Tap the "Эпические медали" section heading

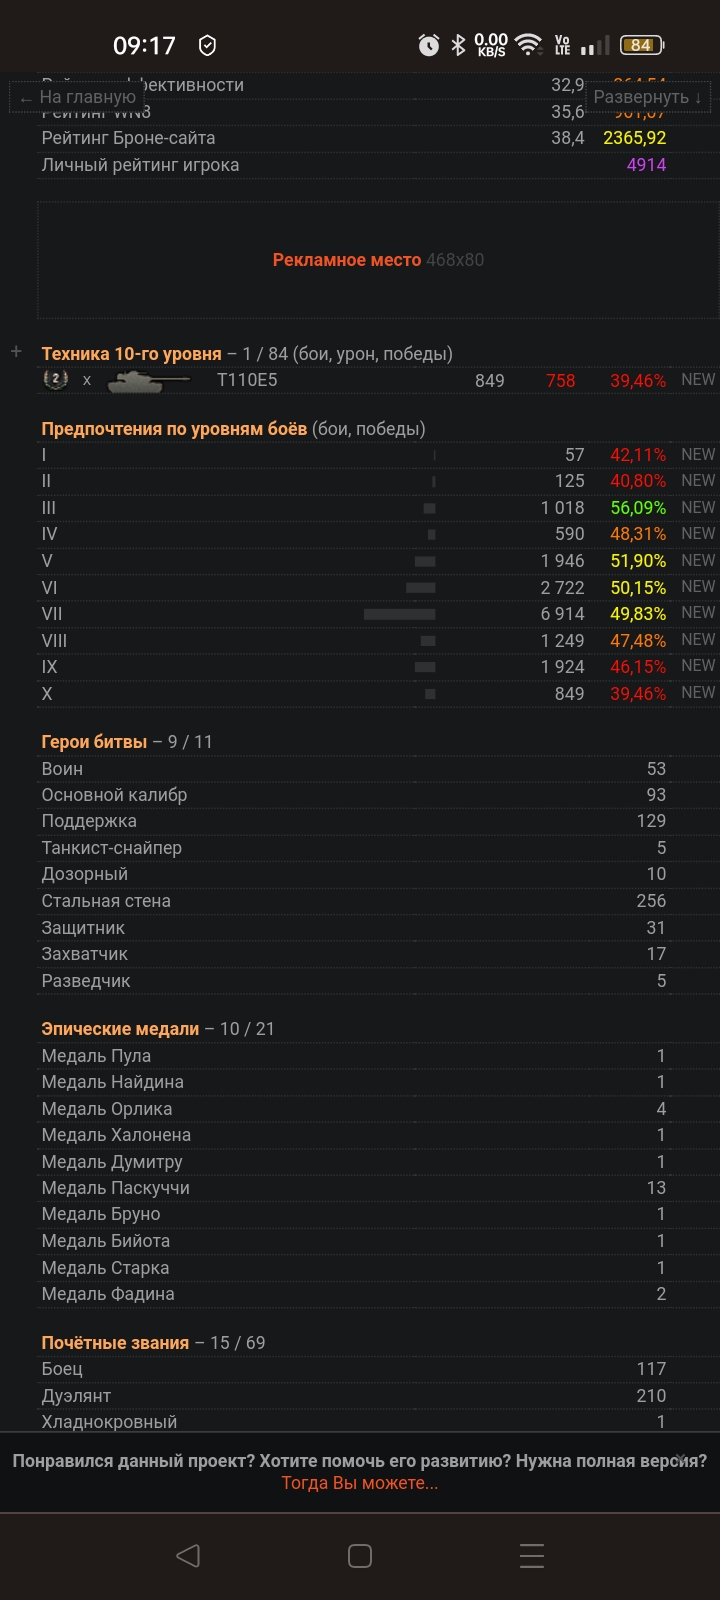tap(120, 1029)
